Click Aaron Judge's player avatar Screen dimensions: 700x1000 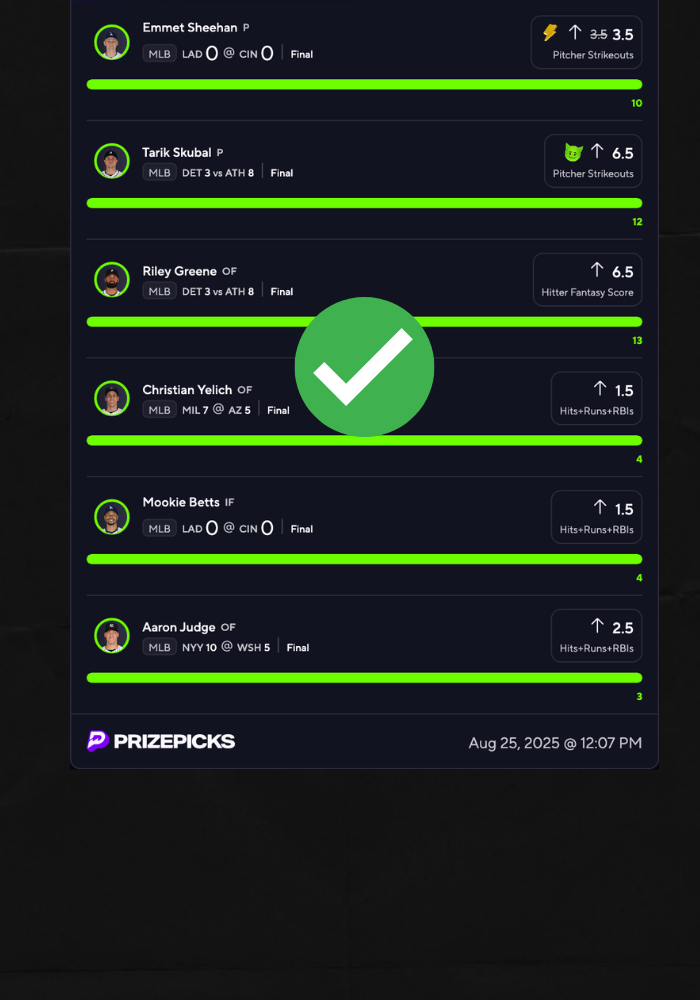[x=112, y=635]
